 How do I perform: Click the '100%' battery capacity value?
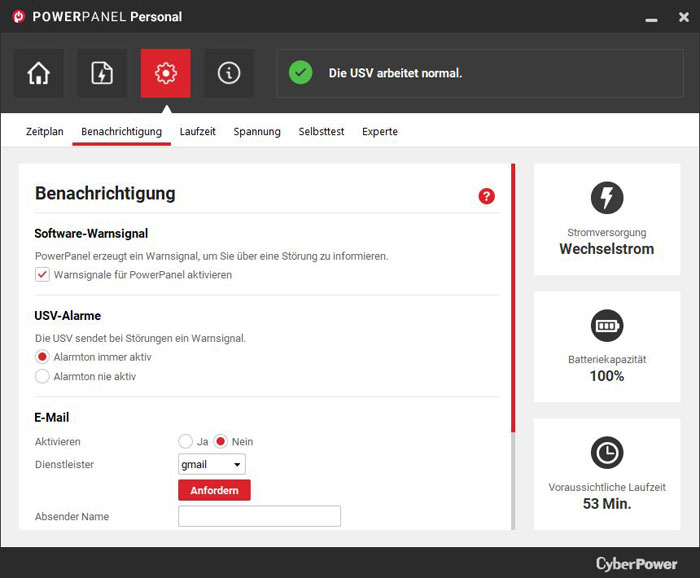point(607,376)
